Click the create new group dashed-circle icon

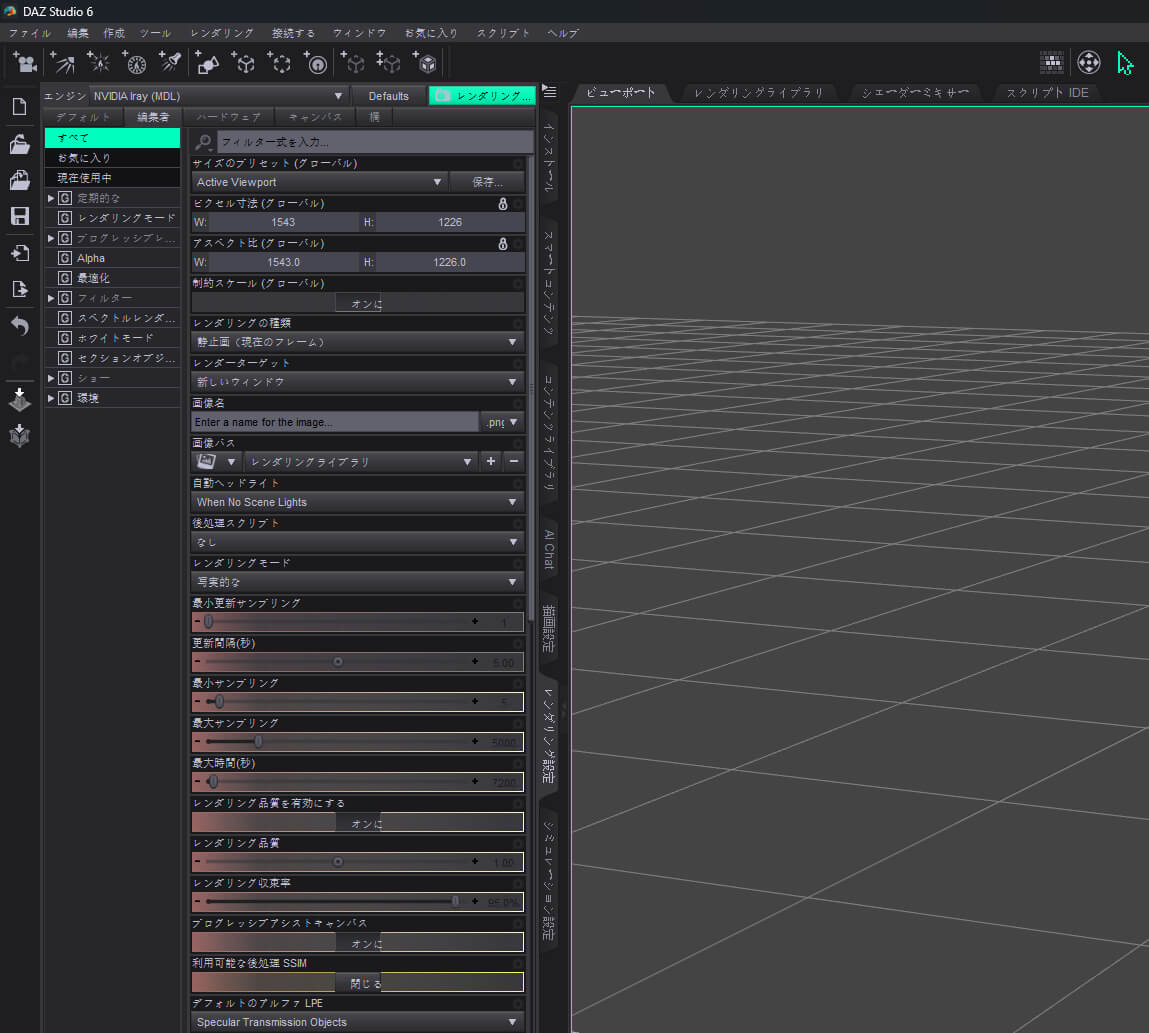pyautogui.click(x=279, y=63)
